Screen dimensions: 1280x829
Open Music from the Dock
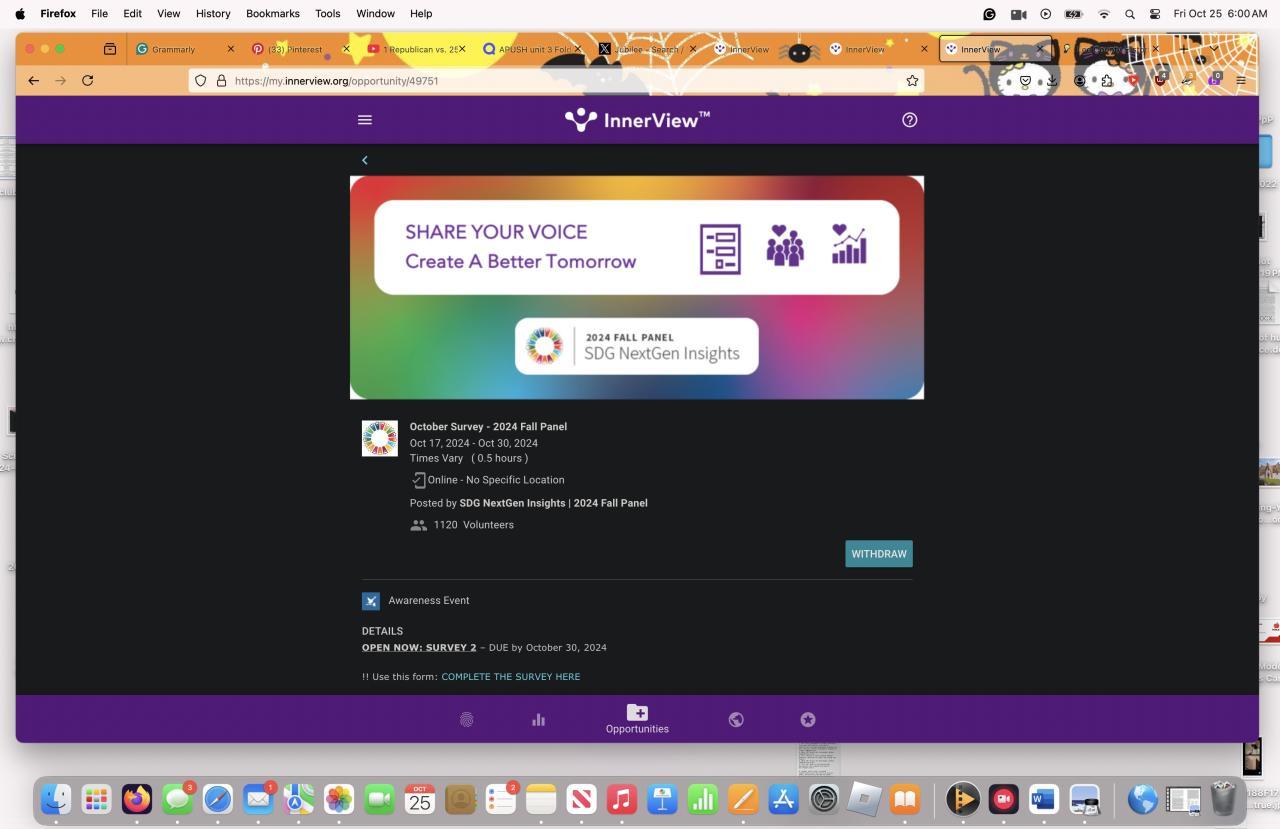pyautogui.click(x=622, y=799)
